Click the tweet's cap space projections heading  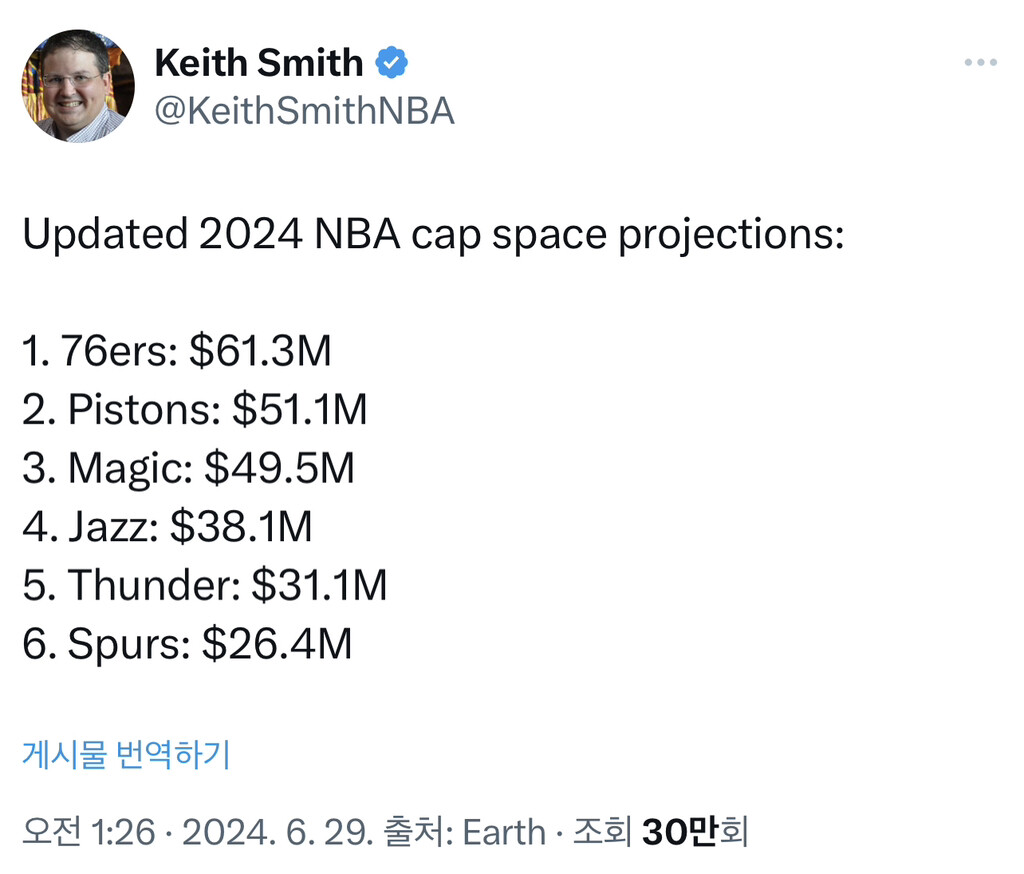click(433, 234)
